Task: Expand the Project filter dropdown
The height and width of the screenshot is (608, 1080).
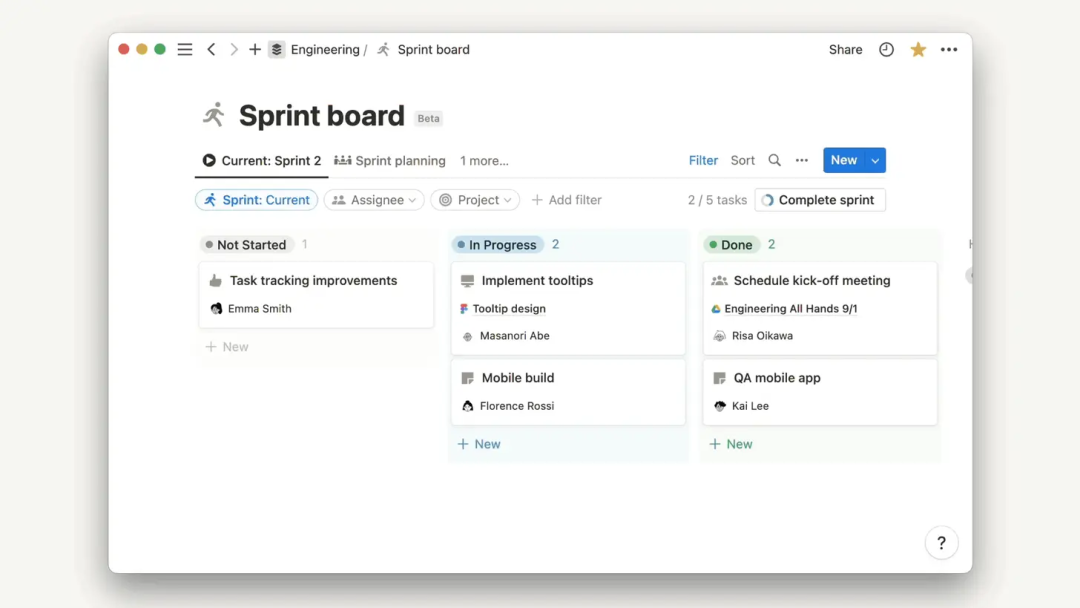Action: coord(476,200)
